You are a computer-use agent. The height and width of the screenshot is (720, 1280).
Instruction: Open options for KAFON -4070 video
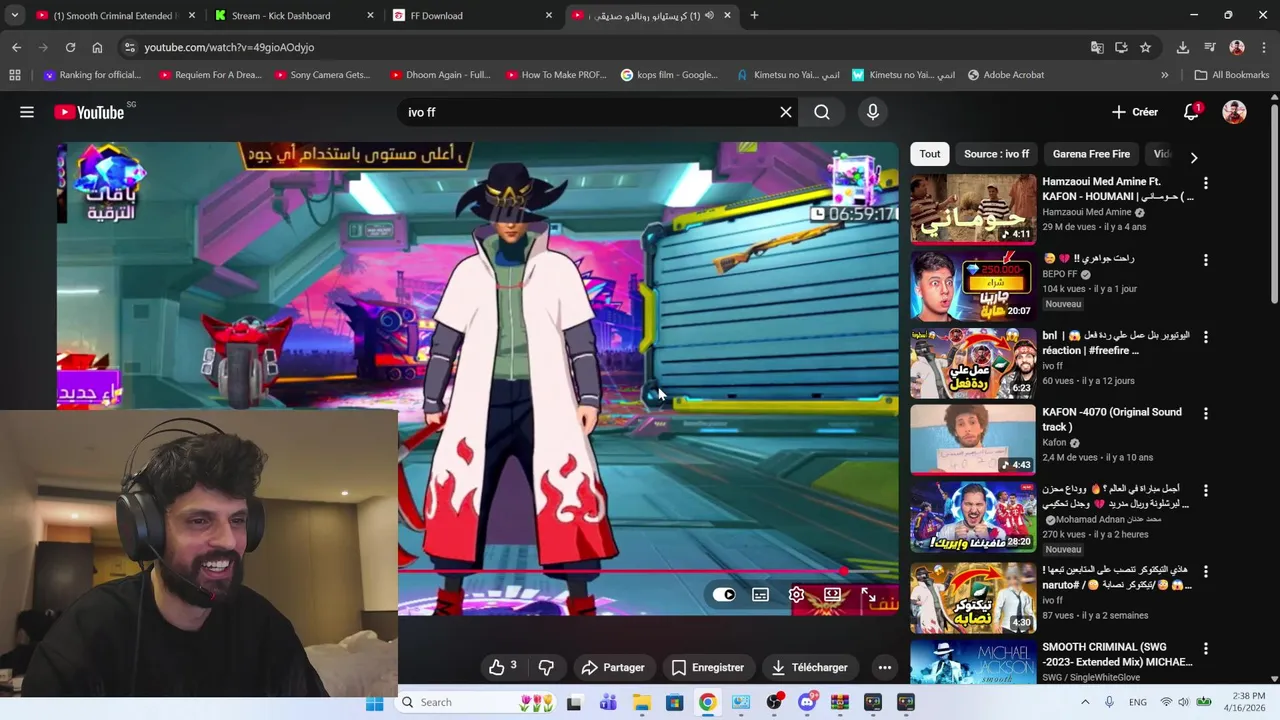coord(1205,413)
